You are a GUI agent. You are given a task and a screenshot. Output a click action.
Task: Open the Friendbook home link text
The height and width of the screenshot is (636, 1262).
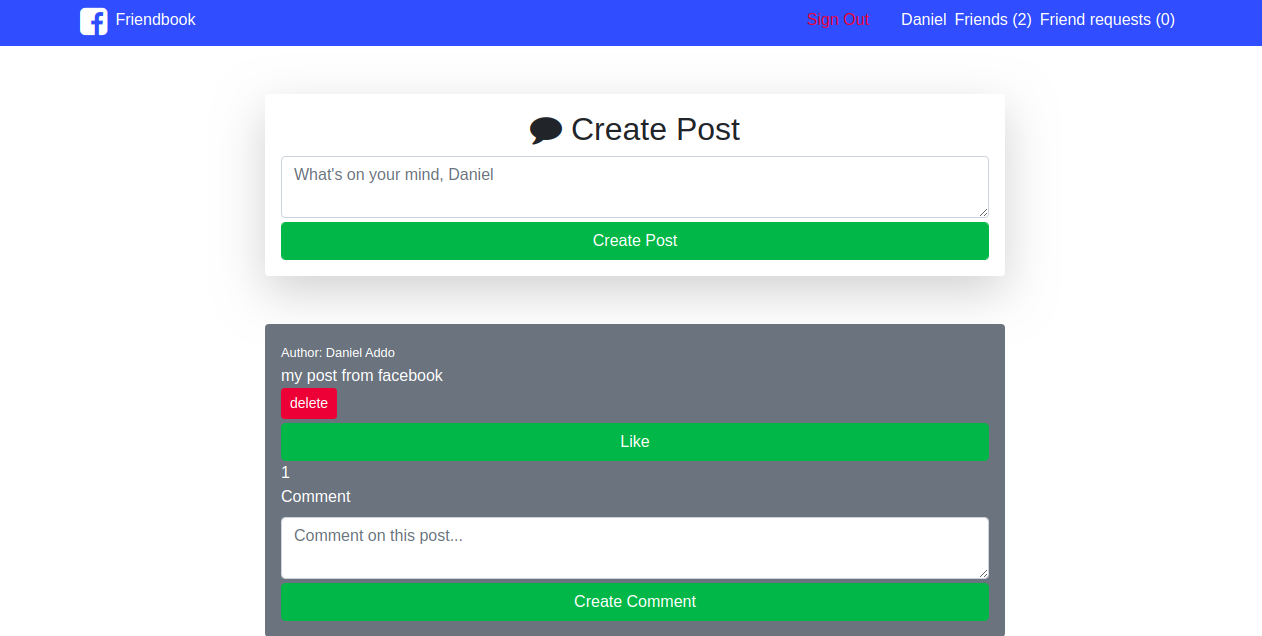click(155, 20)
